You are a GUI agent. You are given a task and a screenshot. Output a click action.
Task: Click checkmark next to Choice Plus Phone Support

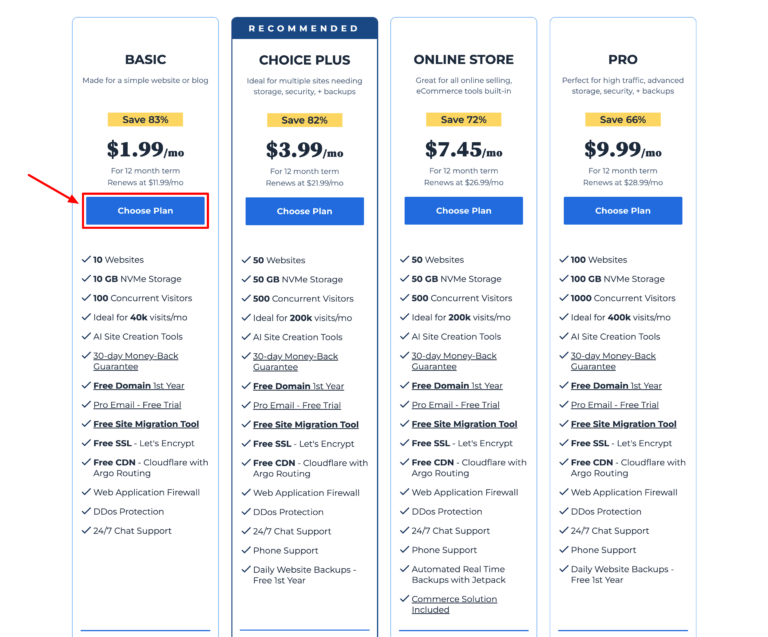click(x=246, y=551)
